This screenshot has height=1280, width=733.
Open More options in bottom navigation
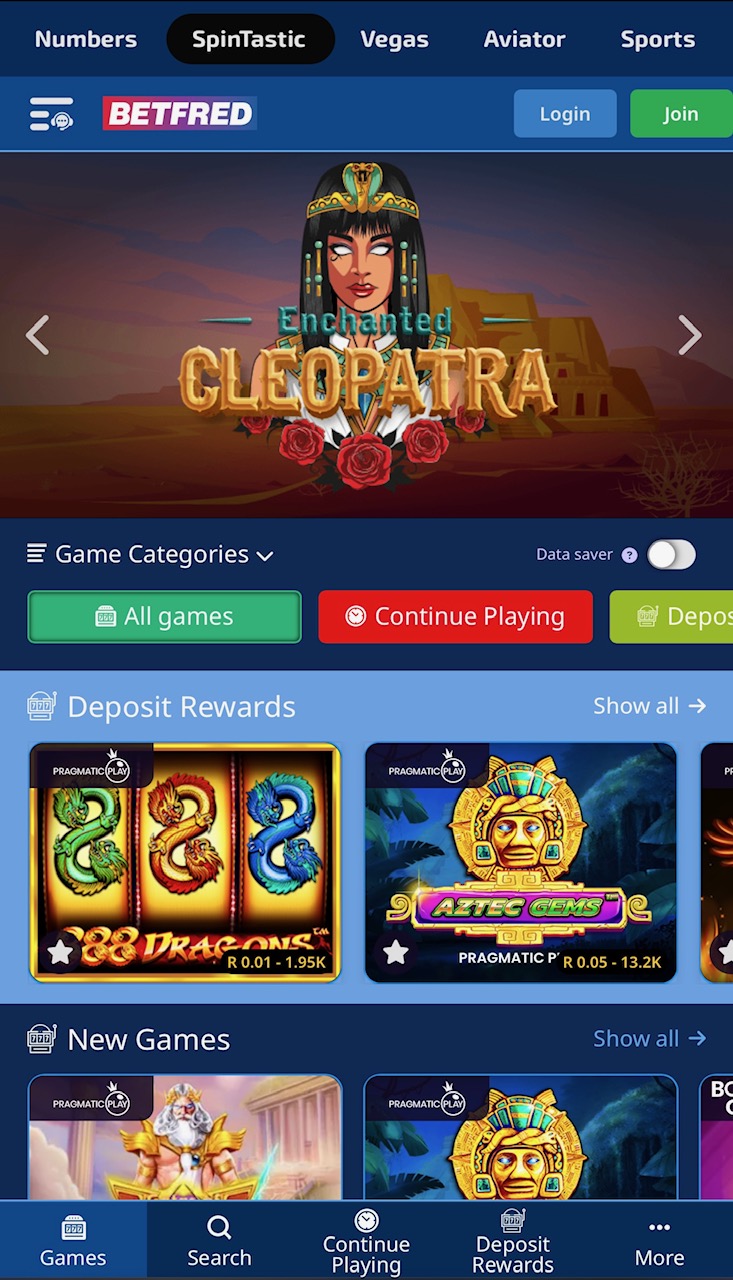(659, 1241)
